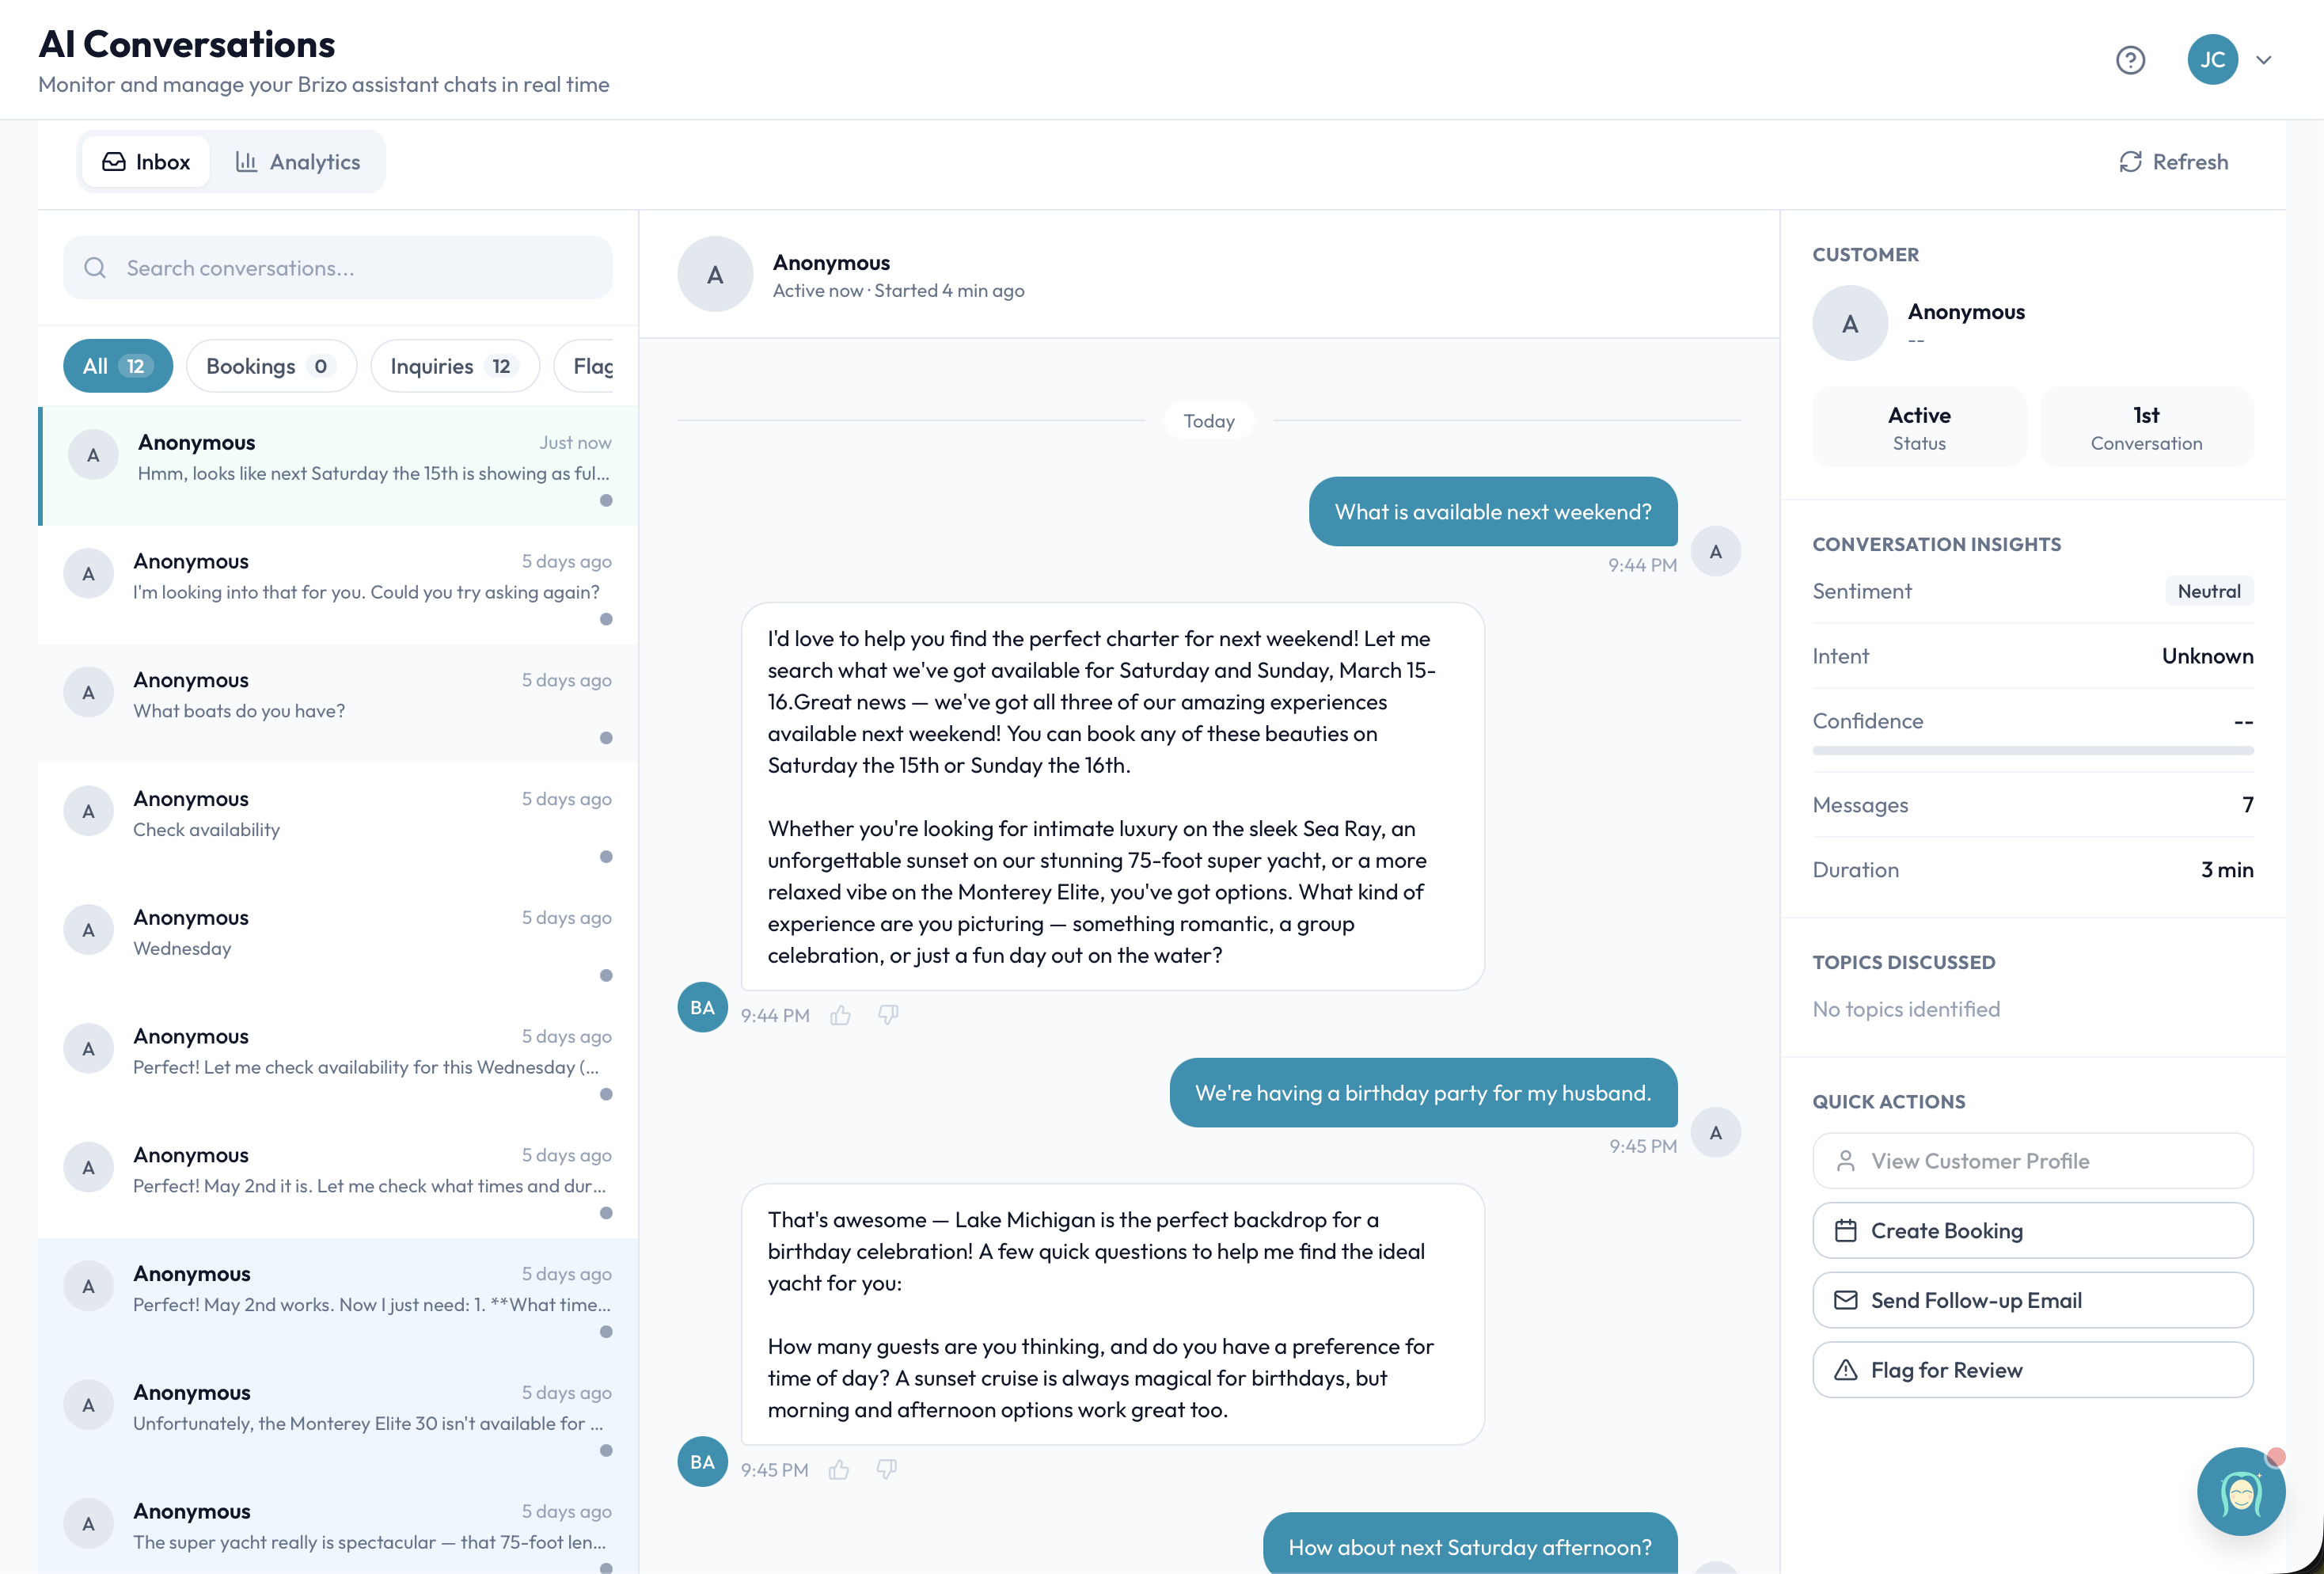
Task: Thumbs up the 9:44 PM assistant reply
Action: pos(840,1016)
